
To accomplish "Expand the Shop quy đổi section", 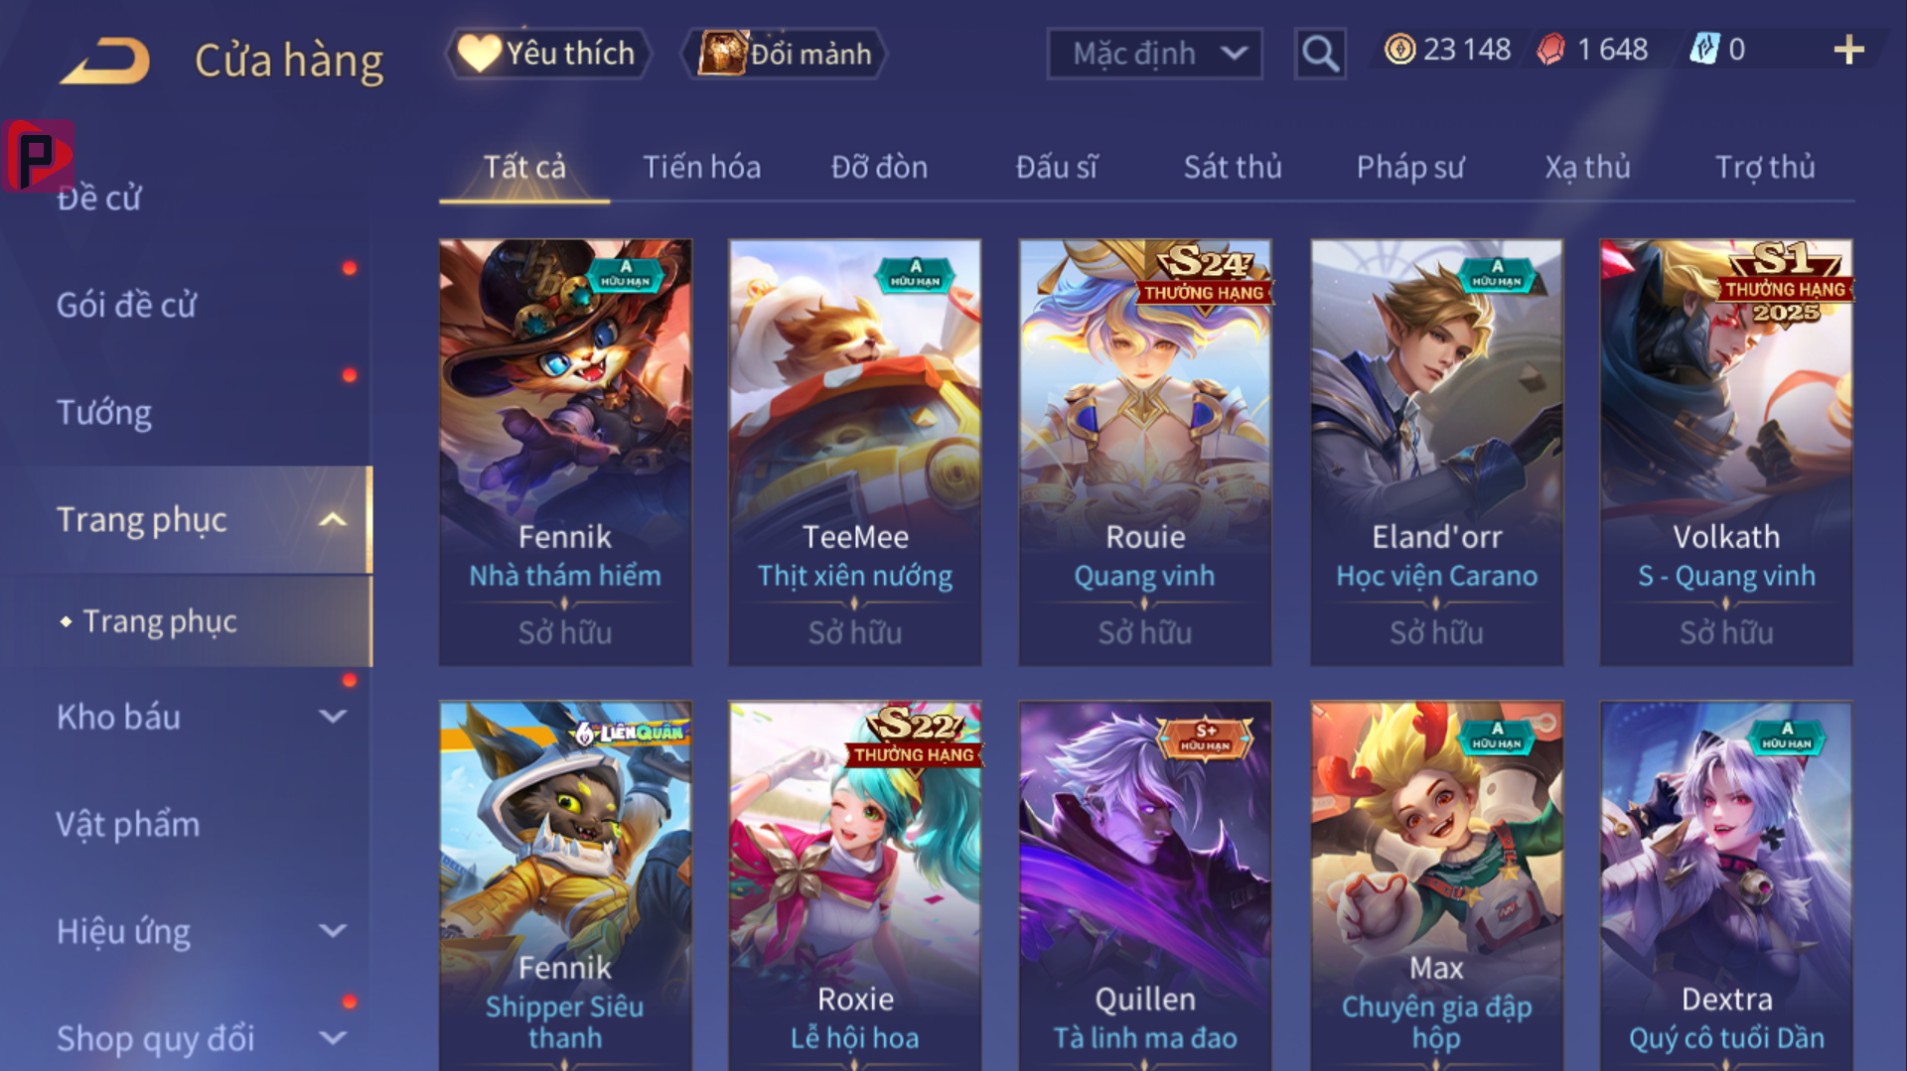I will click(x=332, y=1038).
